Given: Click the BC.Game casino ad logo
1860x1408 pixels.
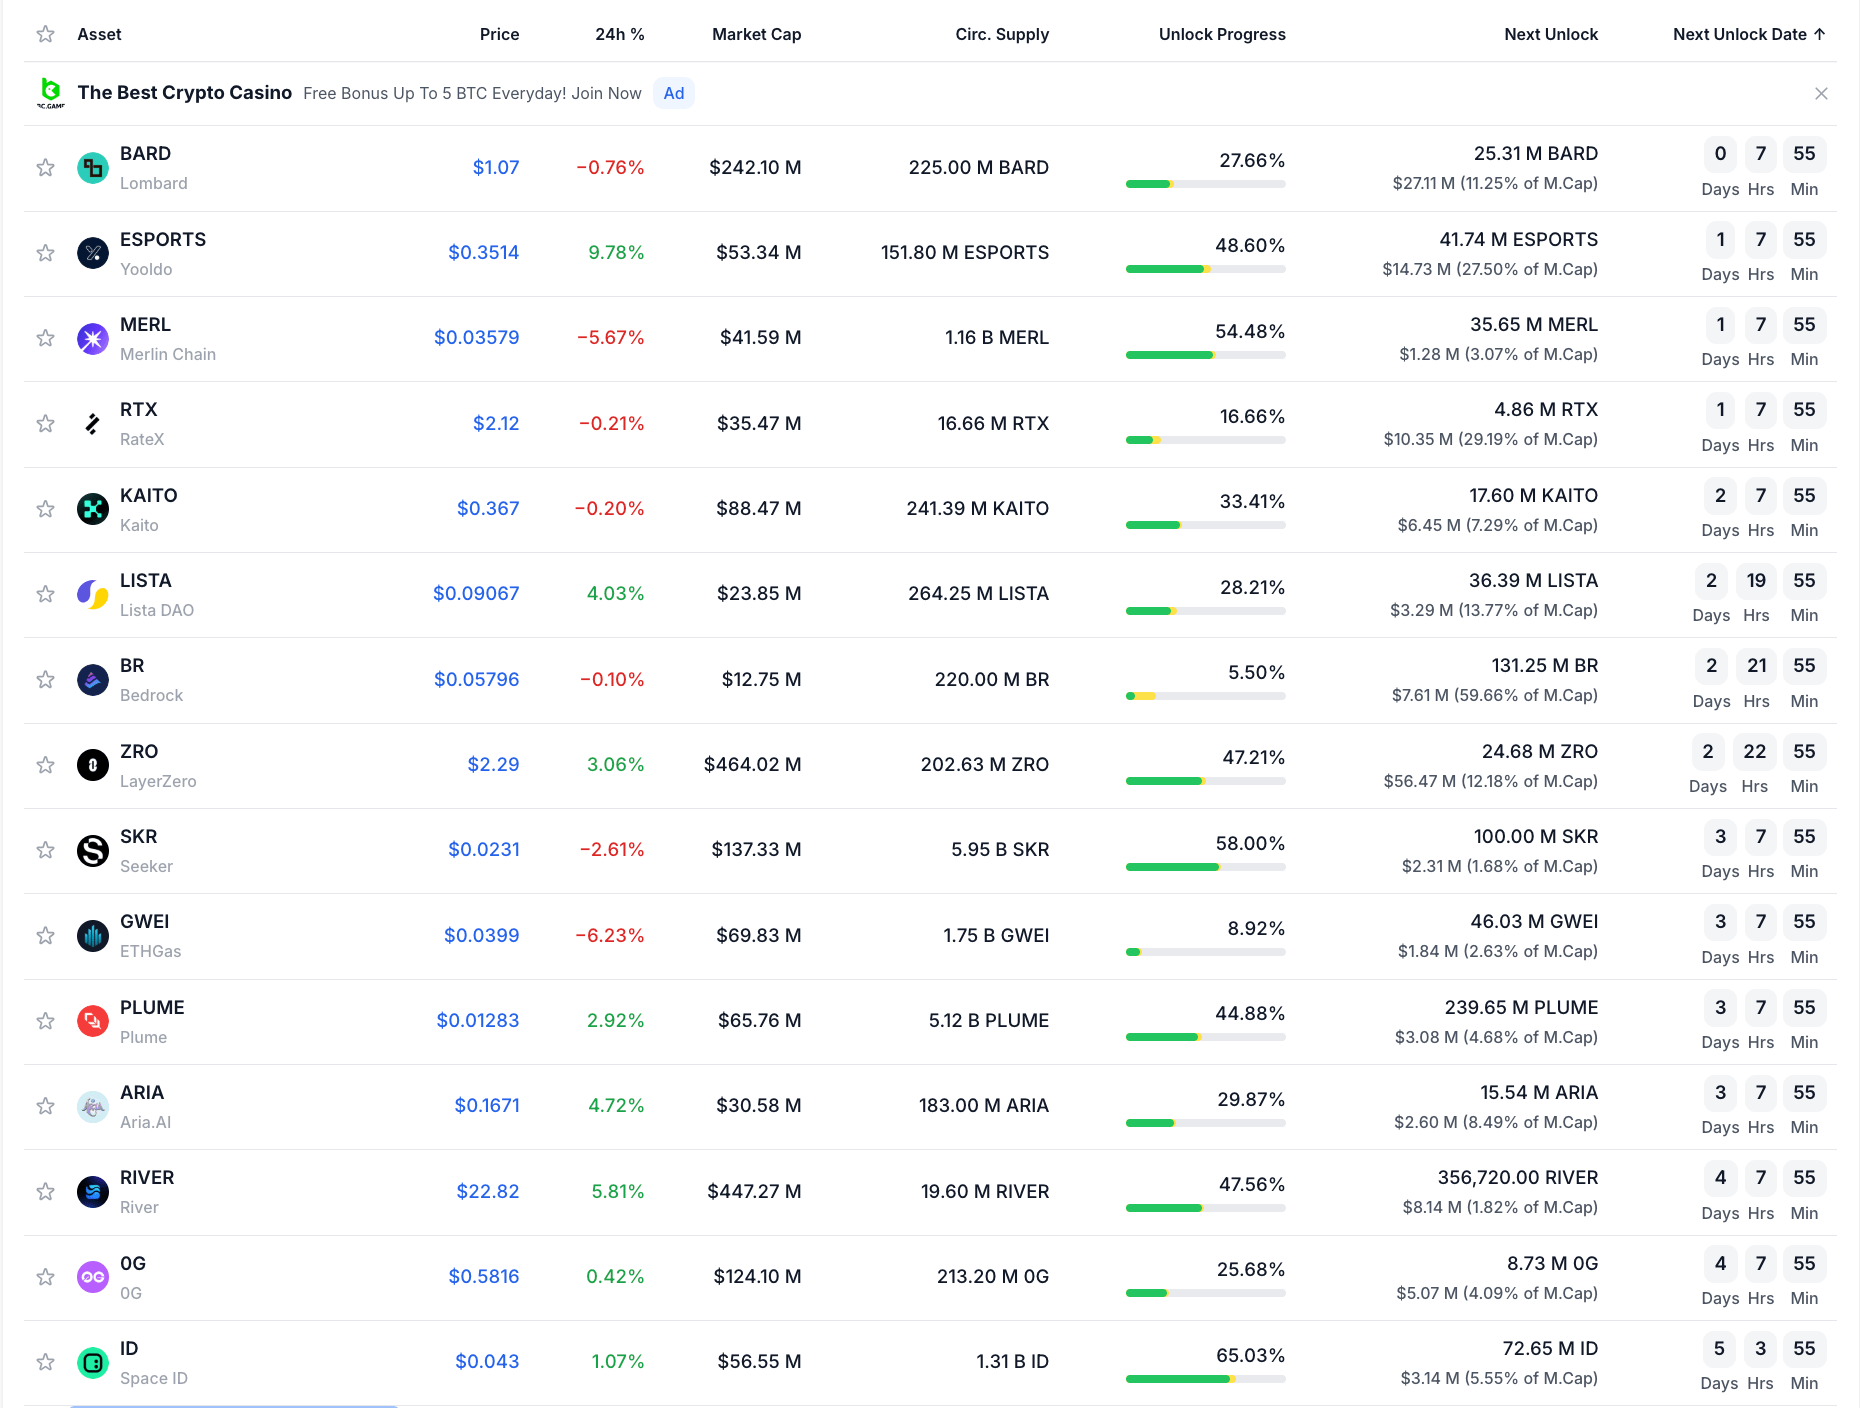Looking at the screenshot, I should (x=50, y=93).
